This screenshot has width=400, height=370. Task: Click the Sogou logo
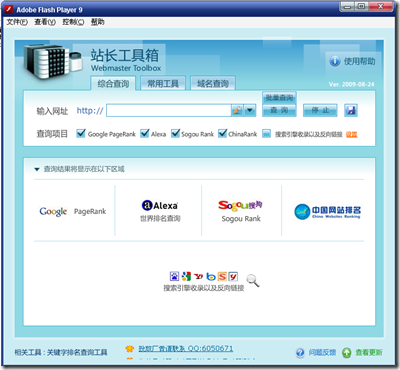tap(240, 205)
